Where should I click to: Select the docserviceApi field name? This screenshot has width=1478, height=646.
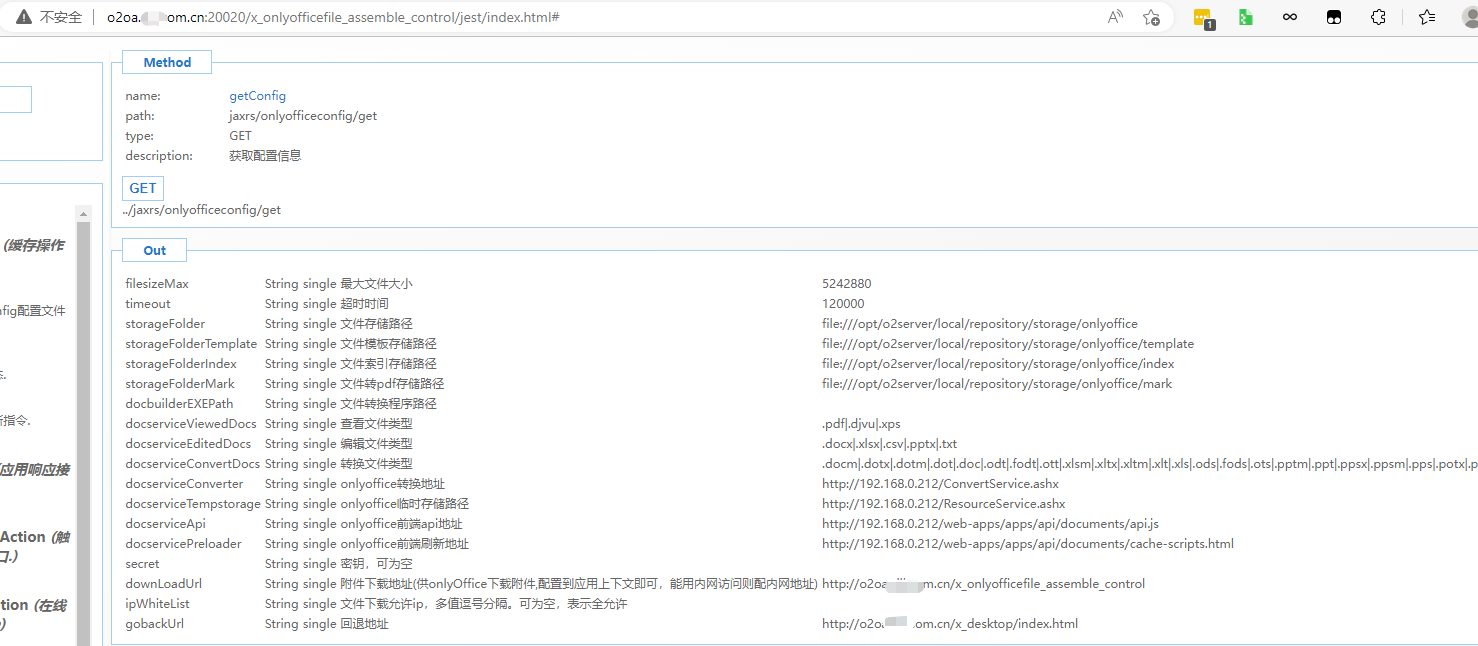pos(165,524)
